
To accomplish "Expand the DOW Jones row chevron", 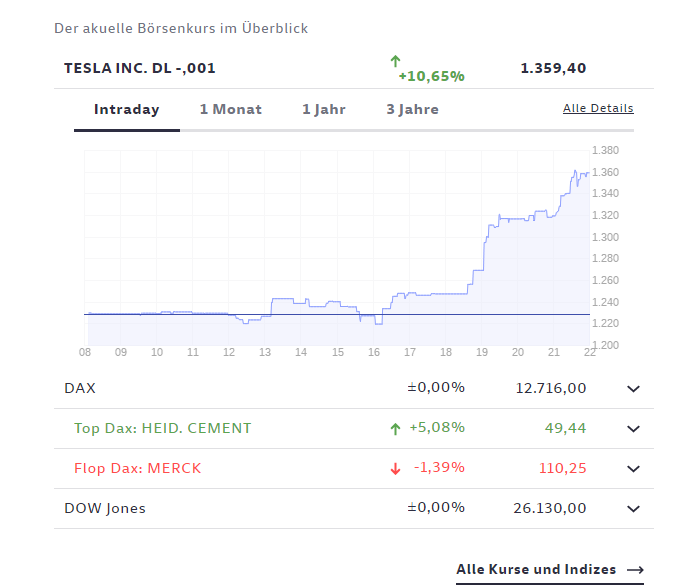I will [633, 509].
